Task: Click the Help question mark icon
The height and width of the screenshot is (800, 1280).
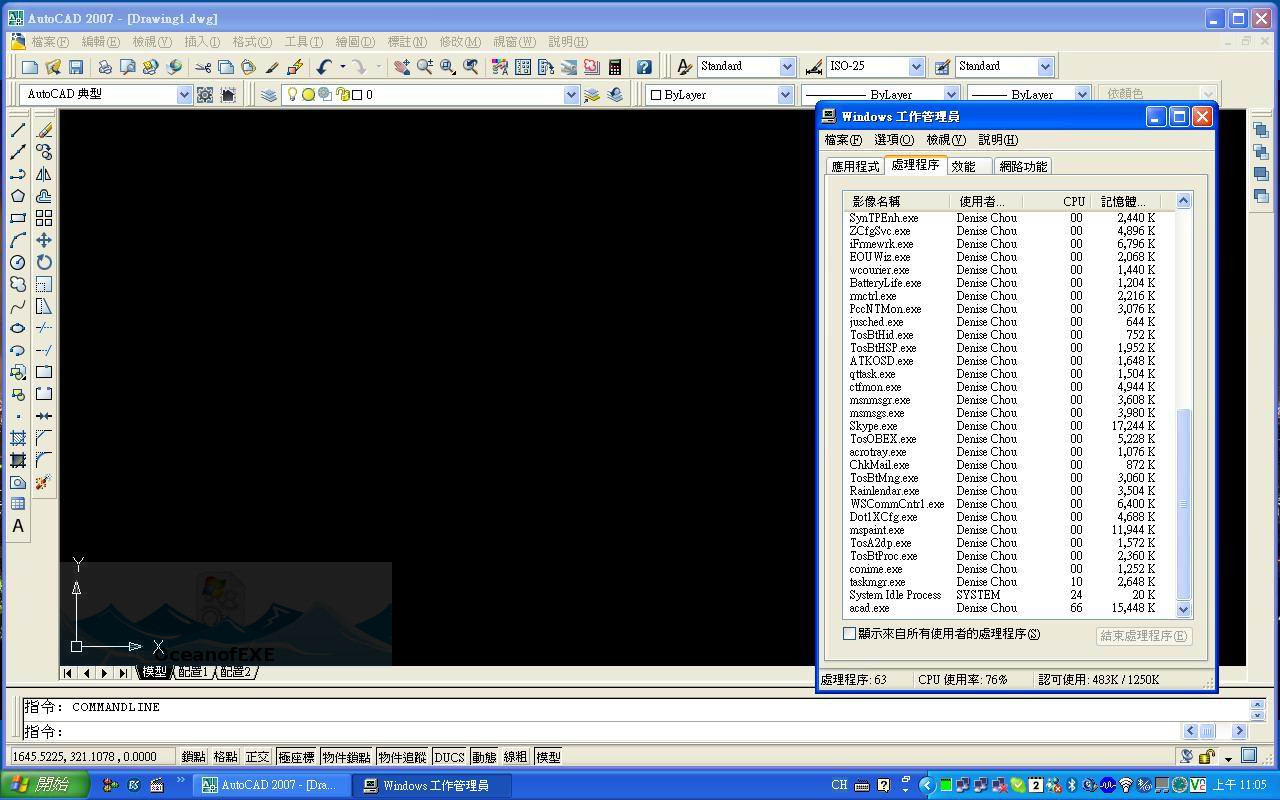Action: (x=644, y=67)
